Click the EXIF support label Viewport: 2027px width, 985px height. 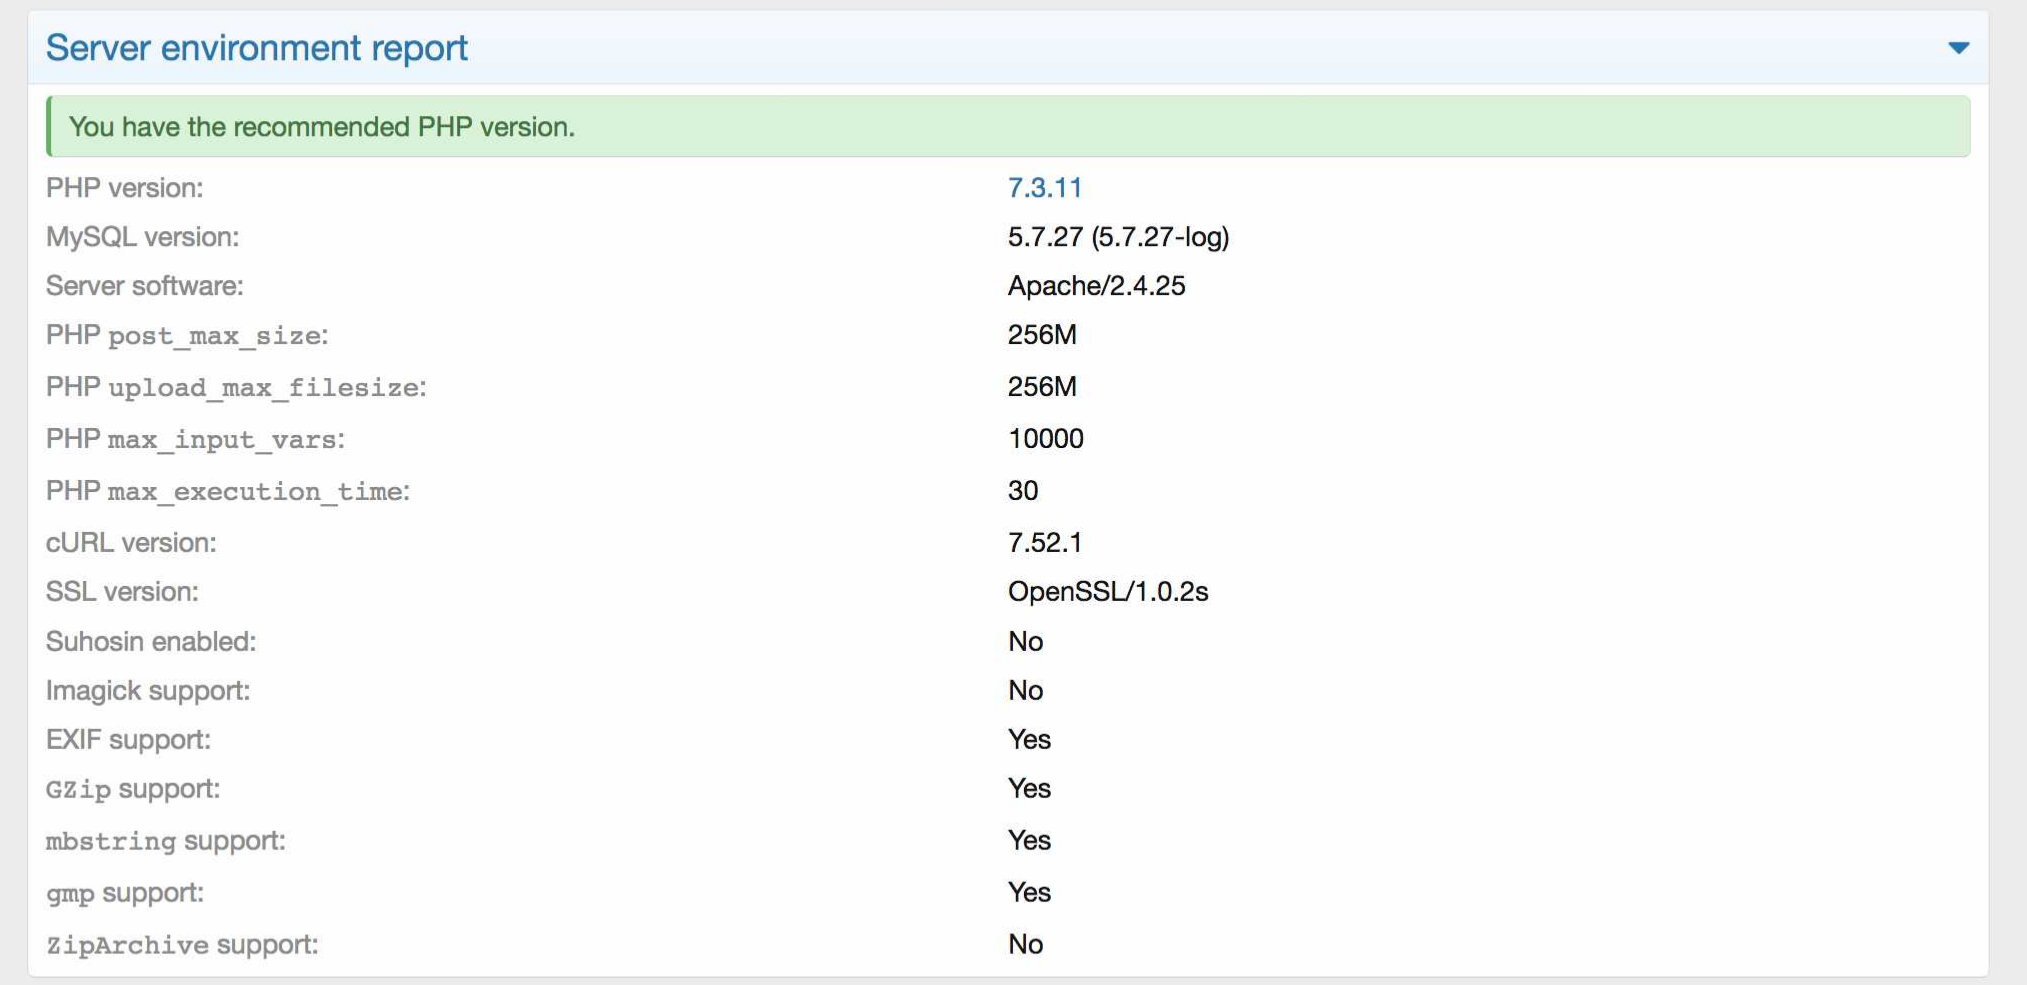tap(128, 740)
